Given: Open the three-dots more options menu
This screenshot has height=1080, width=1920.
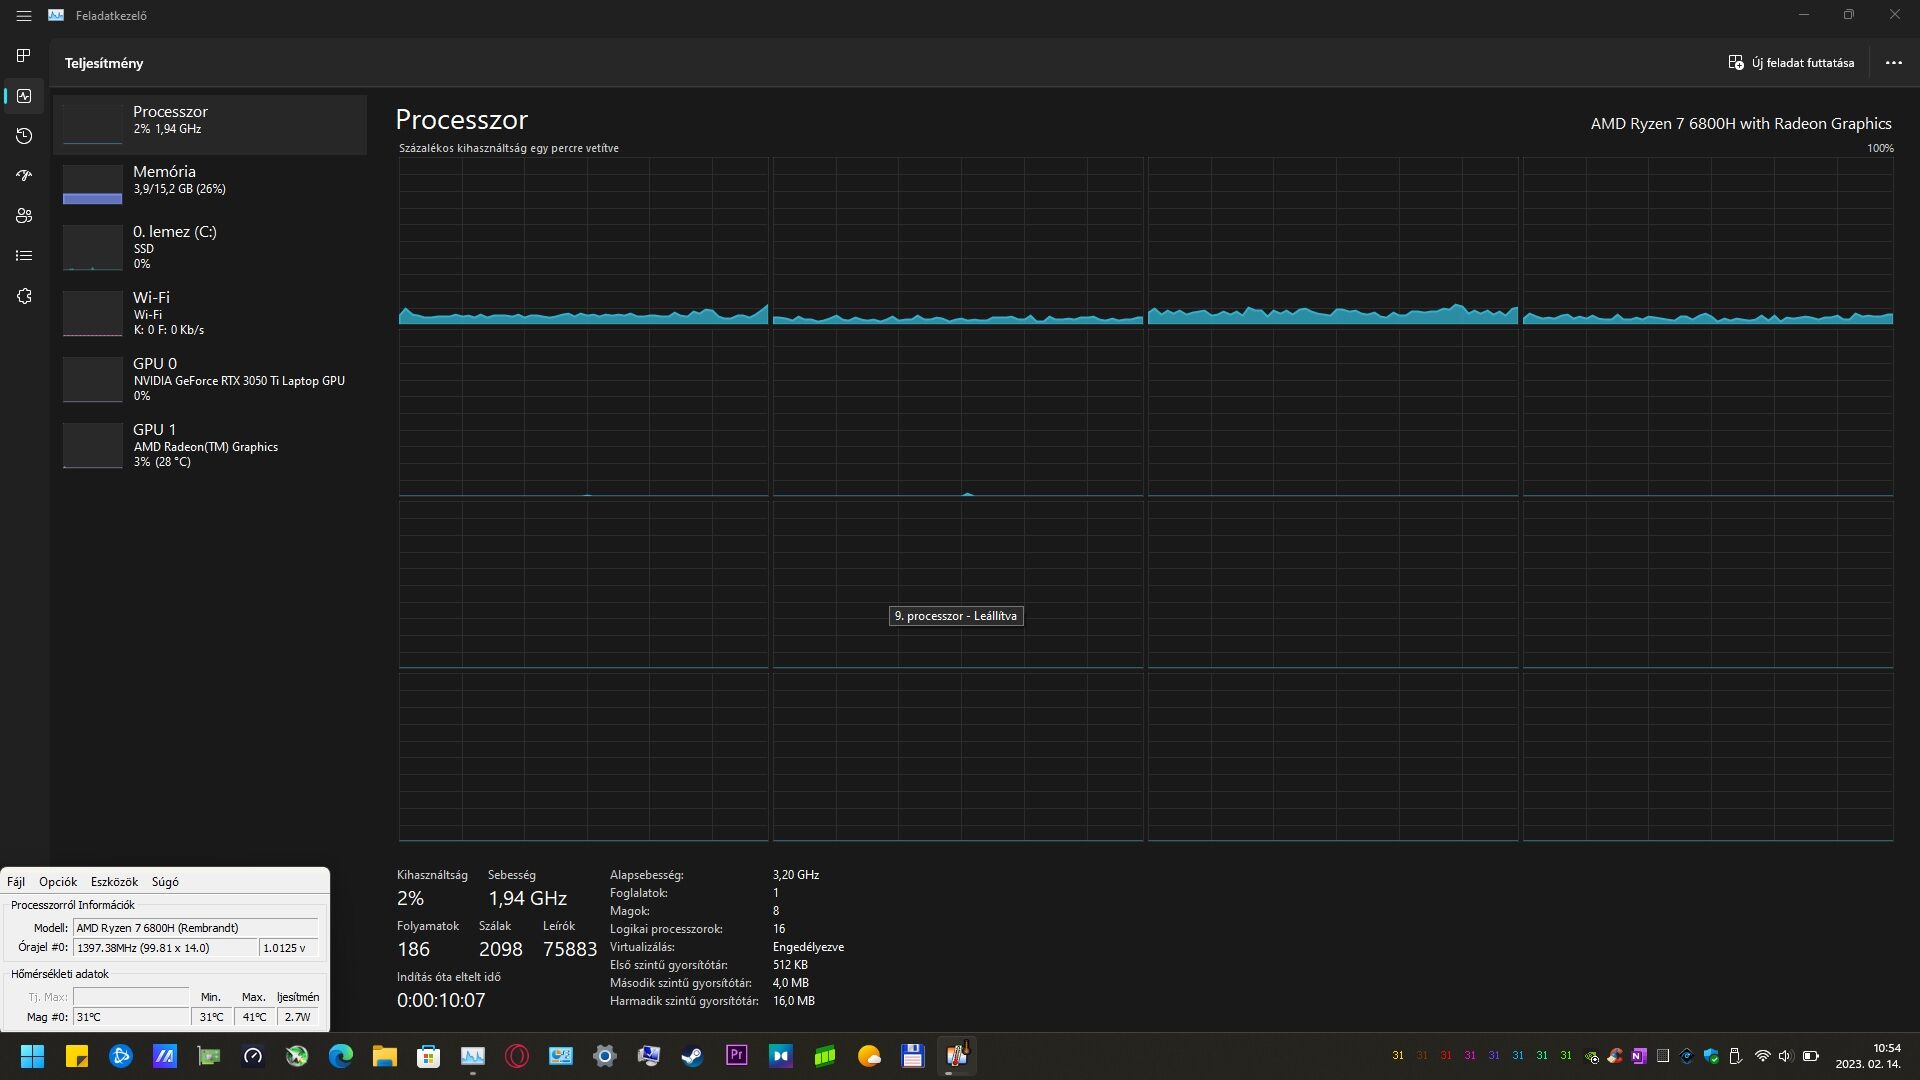Looking at the screenshot, I should click(1893, 62).
